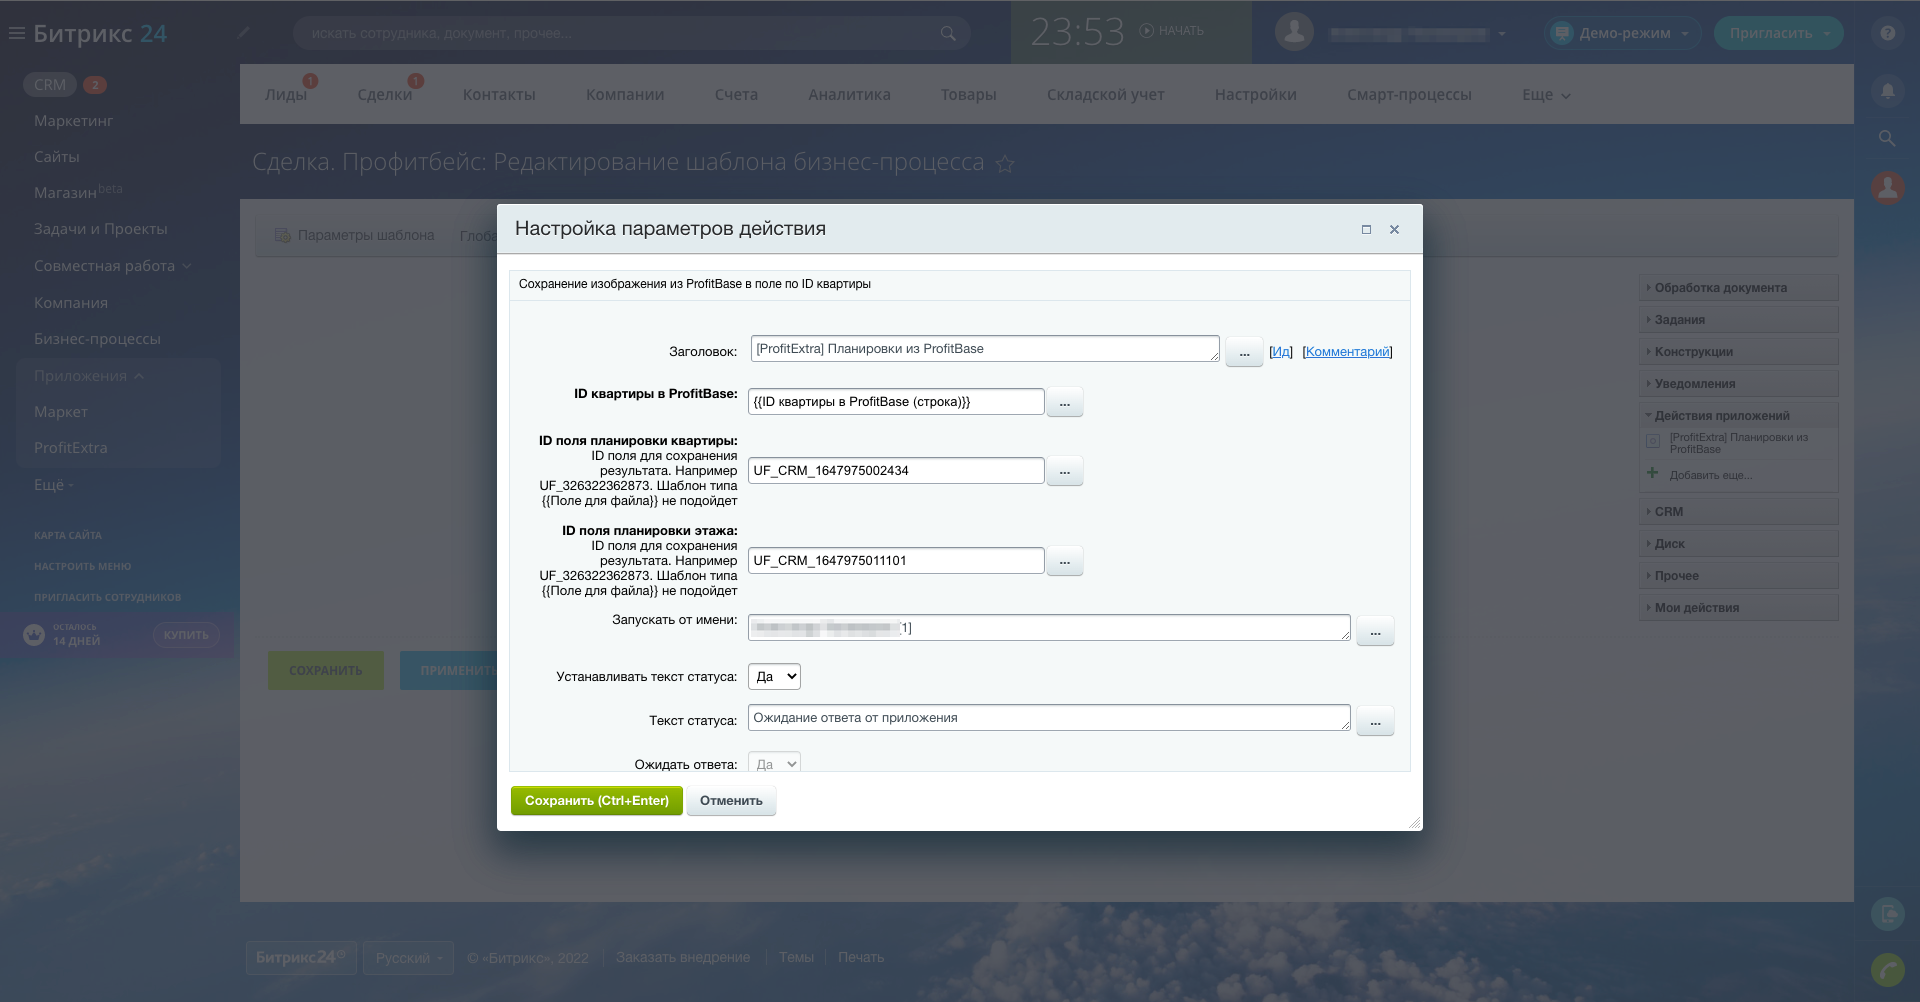Click Отменить button in dialog

click(731, 801)
